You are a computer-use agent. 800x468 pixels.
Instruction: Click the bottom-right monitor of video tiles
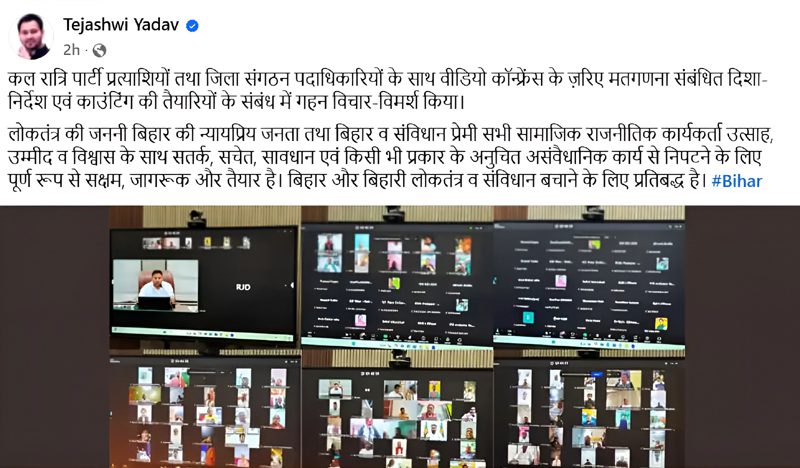pos(589,414)
